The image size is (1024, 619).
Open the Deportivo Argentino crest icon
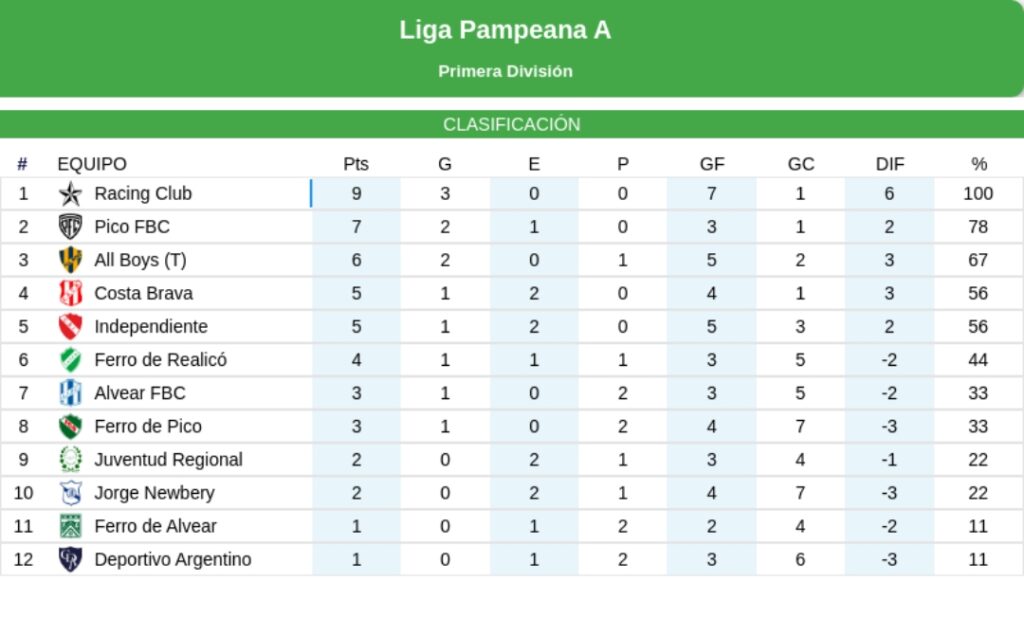coord(70,559)
